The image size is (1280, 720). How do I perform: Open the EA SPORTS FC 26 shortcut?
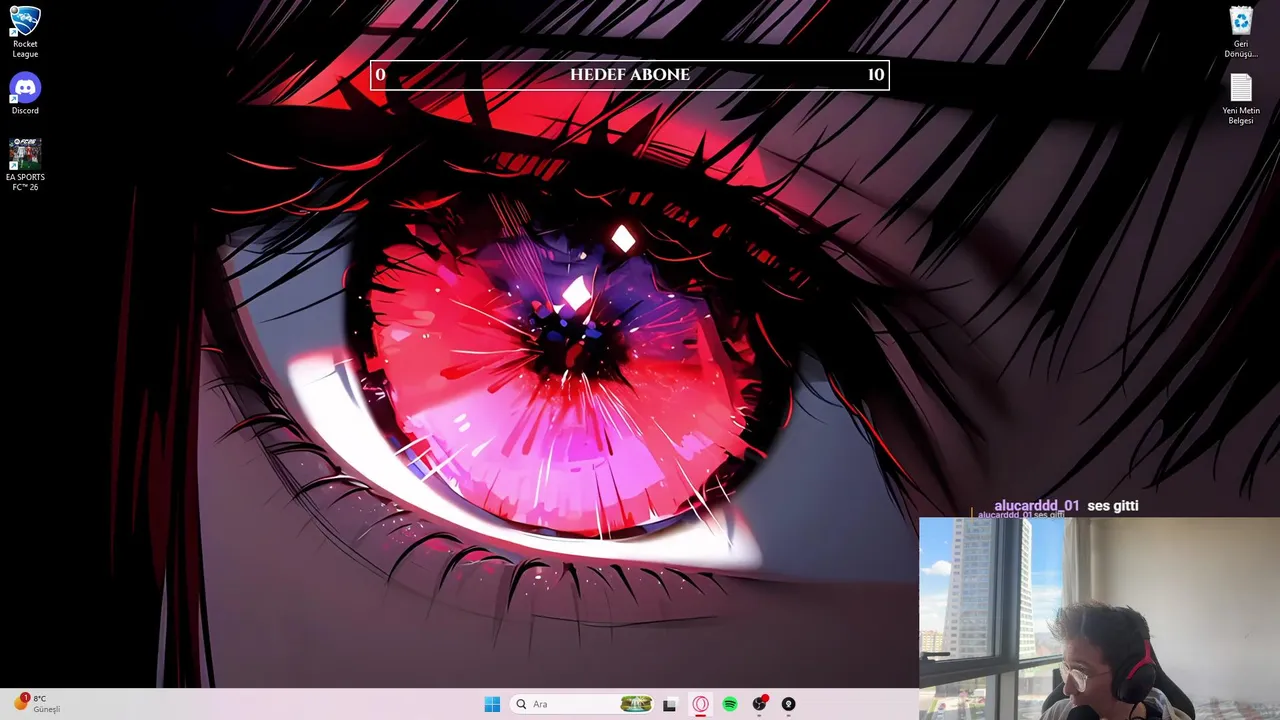coord(25,164)
